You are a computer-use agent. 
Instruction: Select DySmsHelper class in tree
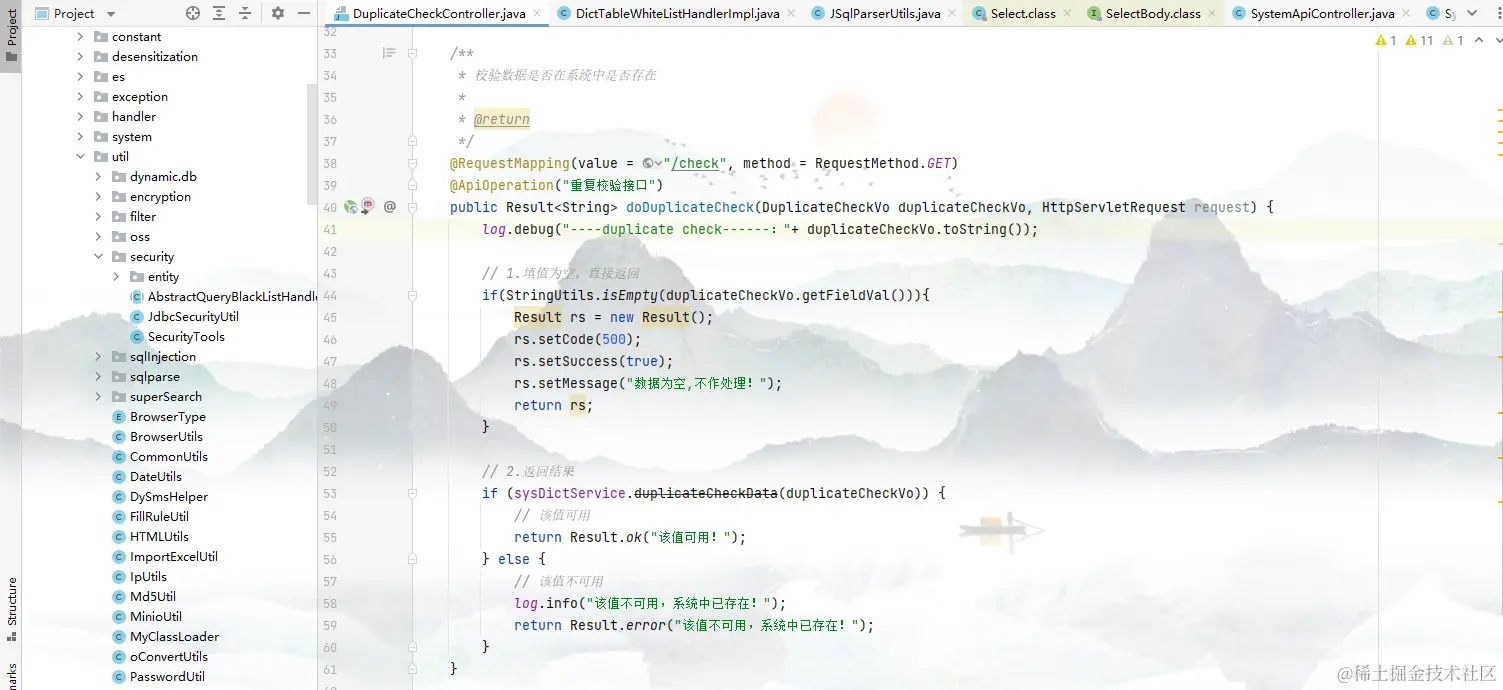tap(160, 497)
